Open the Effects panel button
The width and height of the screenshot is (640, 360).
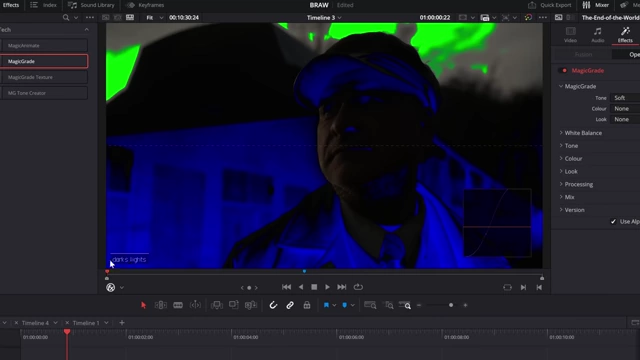coord(11,5)
